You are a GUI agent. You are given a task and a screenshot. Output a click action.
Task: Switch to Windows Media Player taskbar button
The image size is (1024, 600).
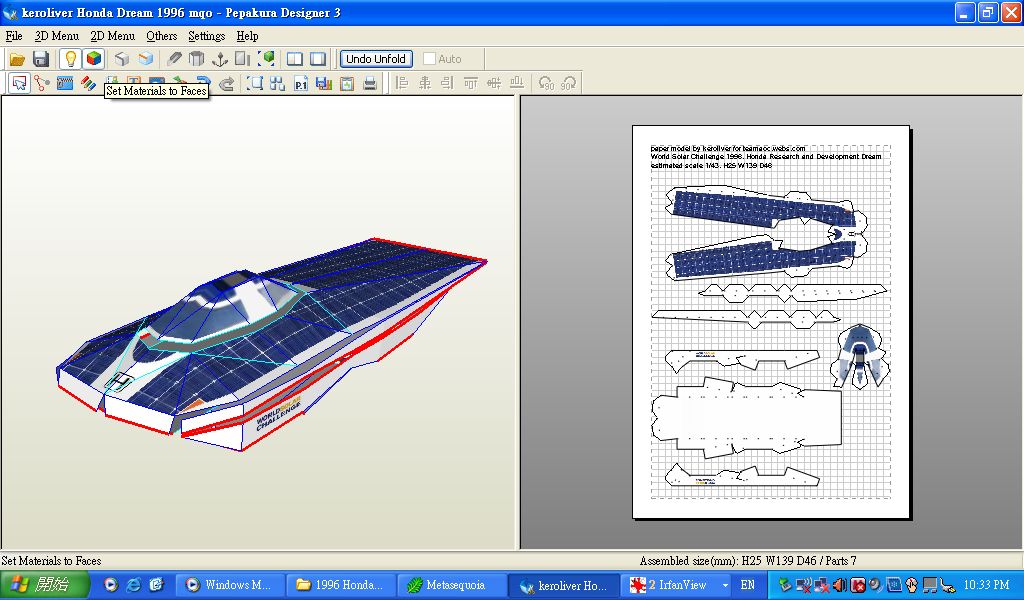231,584
